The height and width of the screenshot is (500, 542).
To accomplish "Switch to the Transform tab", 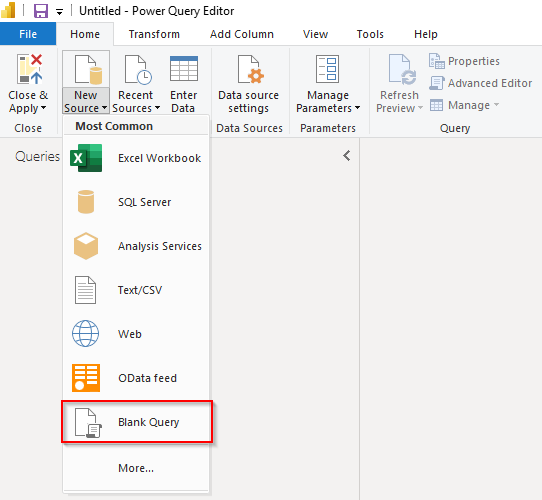I will click(154, 34).
